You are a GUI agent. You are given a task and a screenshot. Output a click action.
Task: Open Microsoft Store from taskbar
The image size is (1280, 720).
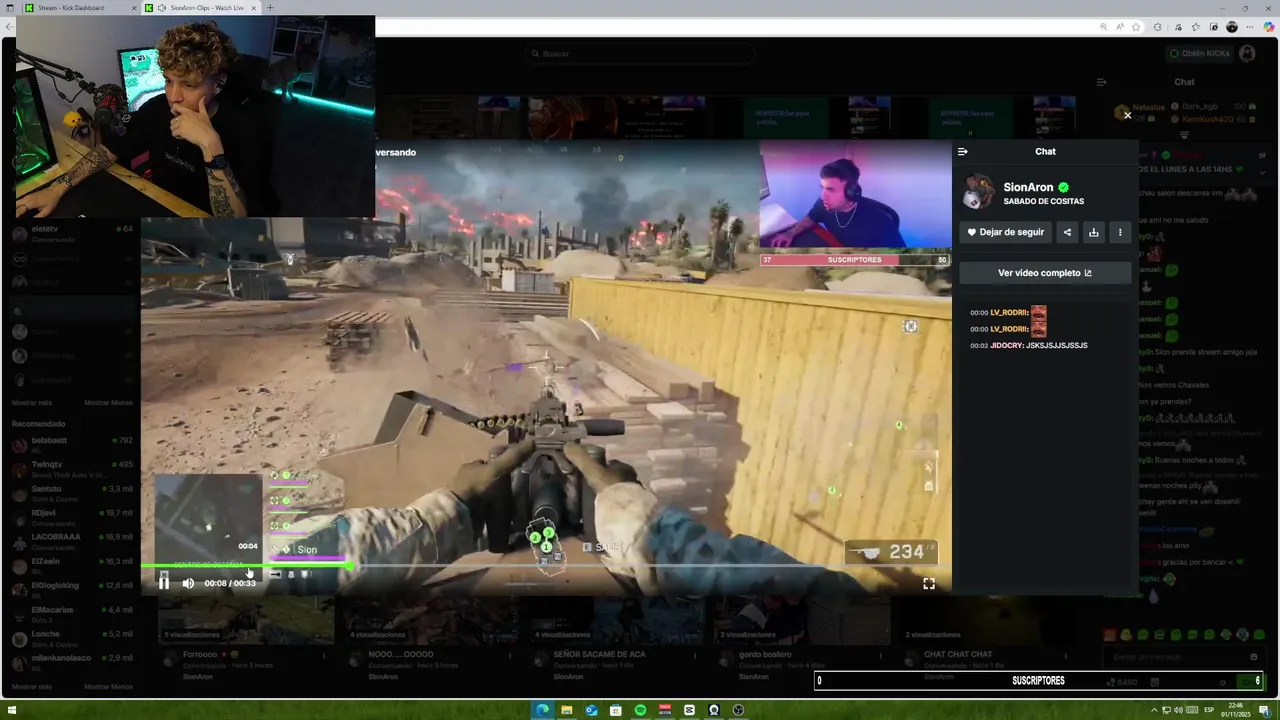pyautogui.click(x=616, y=710)
